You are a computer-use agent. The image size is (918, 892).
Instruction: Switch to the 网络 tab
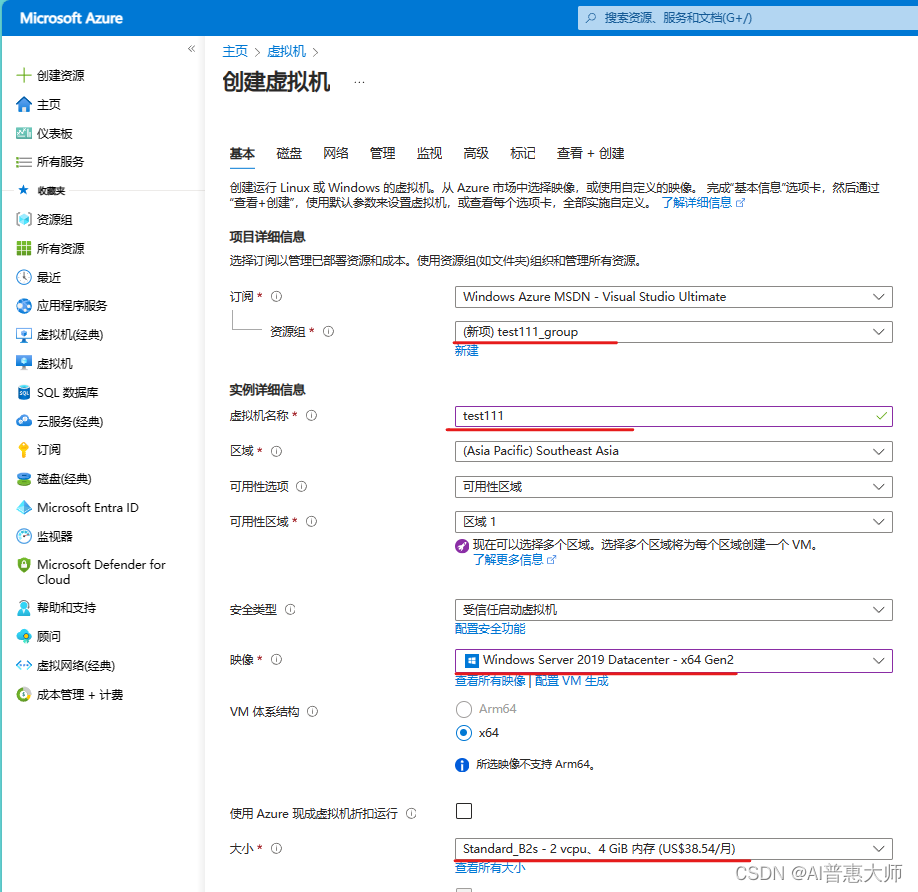335,153
